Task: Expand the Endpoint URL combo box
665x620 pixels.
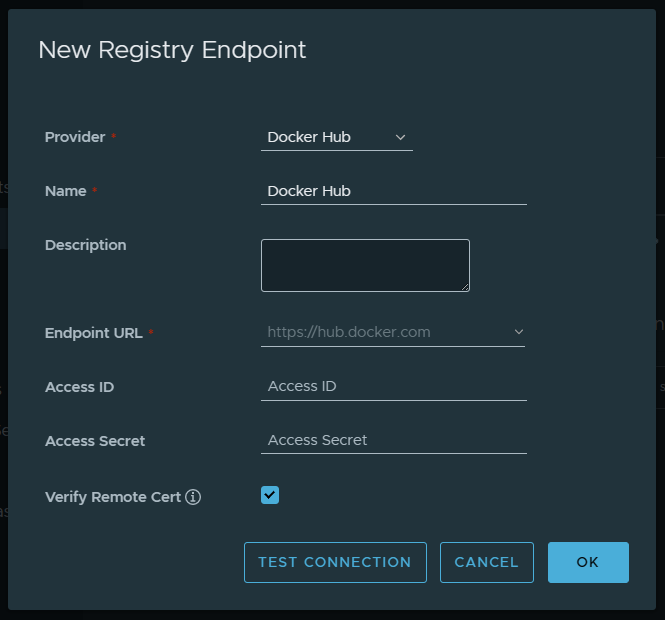Action: (392, 332)
